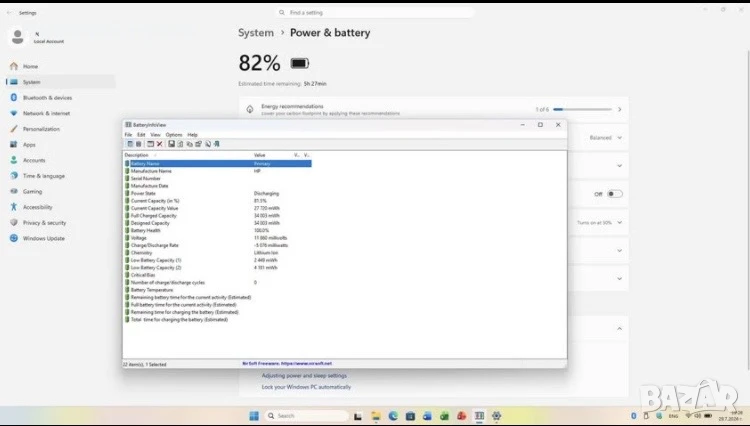
Task: Click the Settings gear icon on taskbar
Action: [x=496, y=416]
